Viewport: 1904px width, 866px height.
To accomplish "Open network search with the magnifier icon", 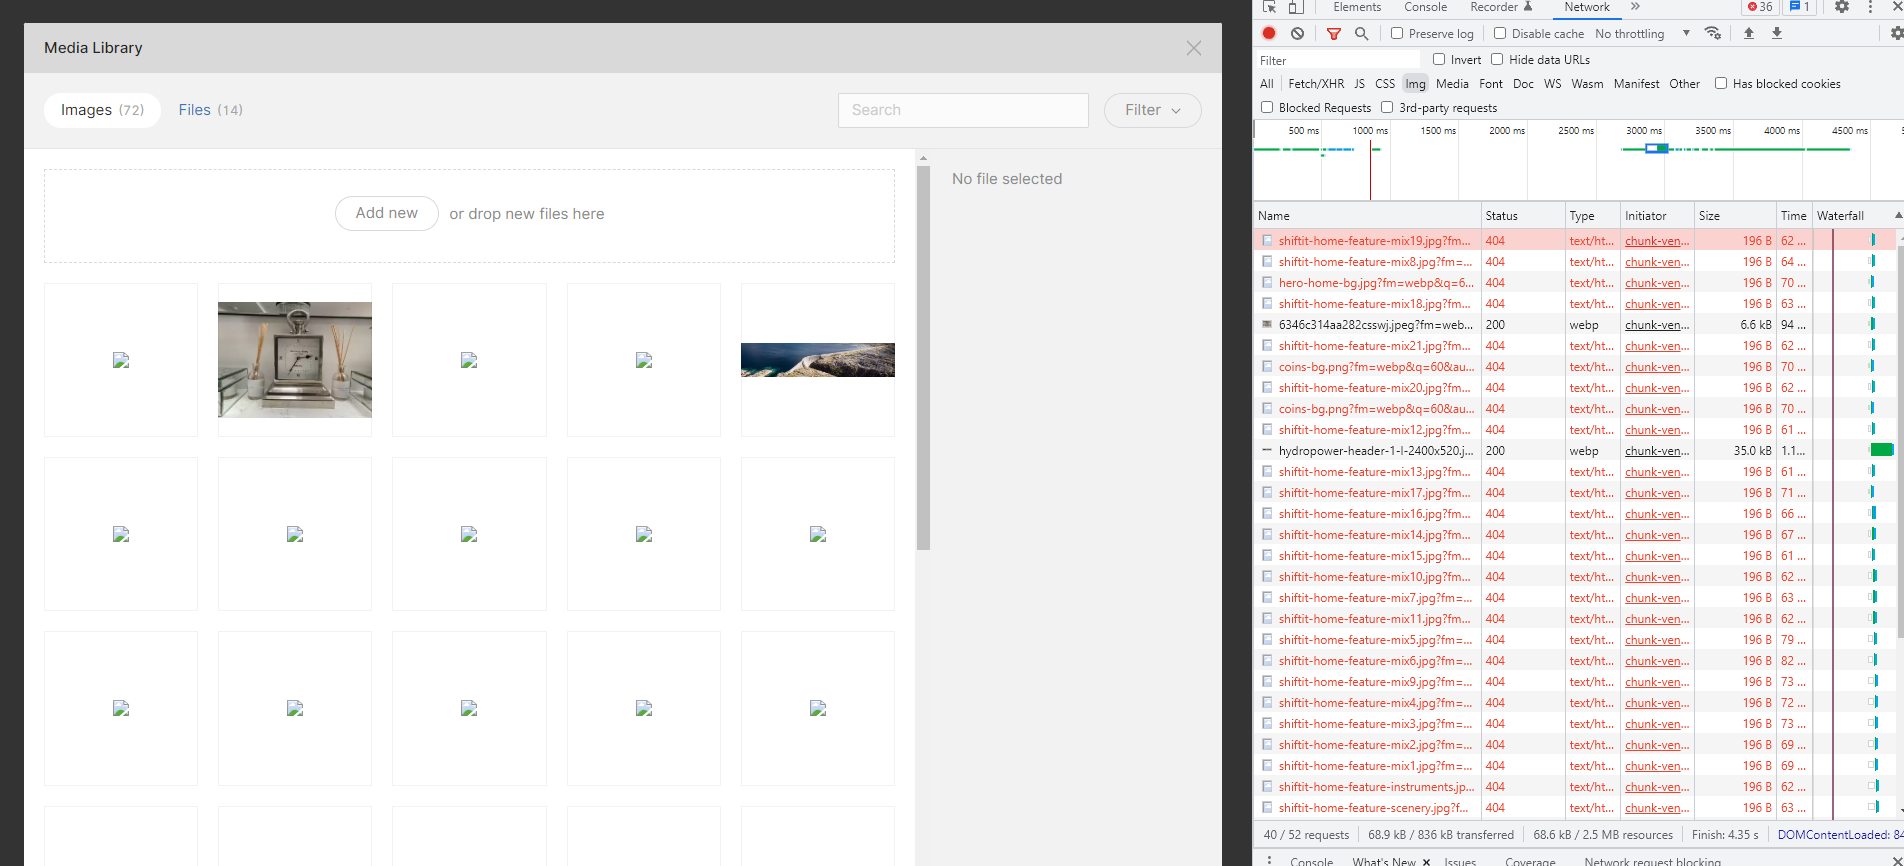I will click(x=1361, y=33).
